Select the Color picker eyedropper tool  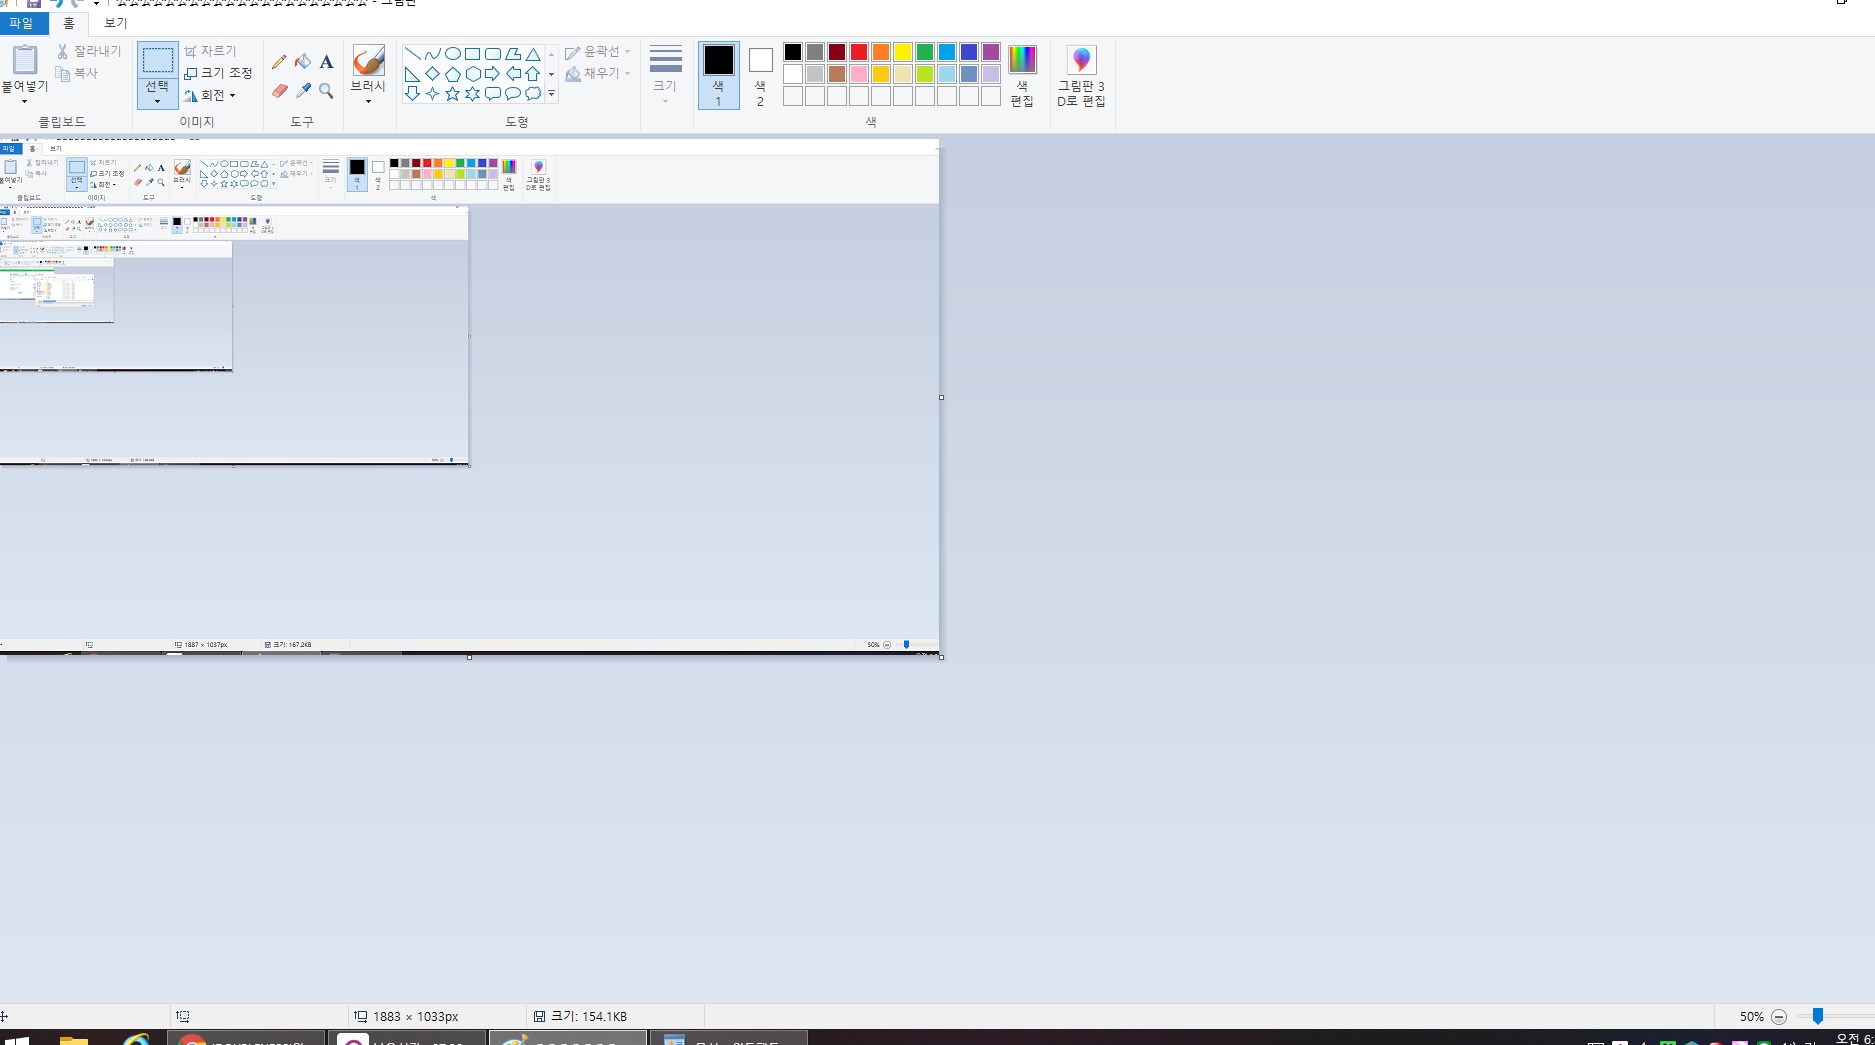[x=303, y=91]
